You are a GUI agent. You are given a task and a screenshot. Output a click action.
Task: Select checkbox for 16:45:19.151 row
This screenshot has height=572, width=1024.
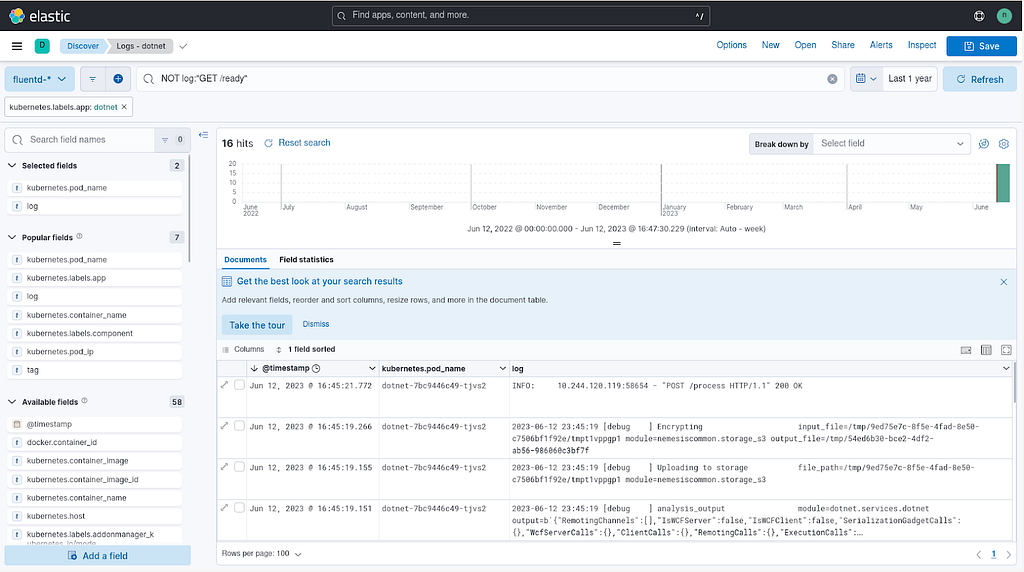(x=240, y=507)
